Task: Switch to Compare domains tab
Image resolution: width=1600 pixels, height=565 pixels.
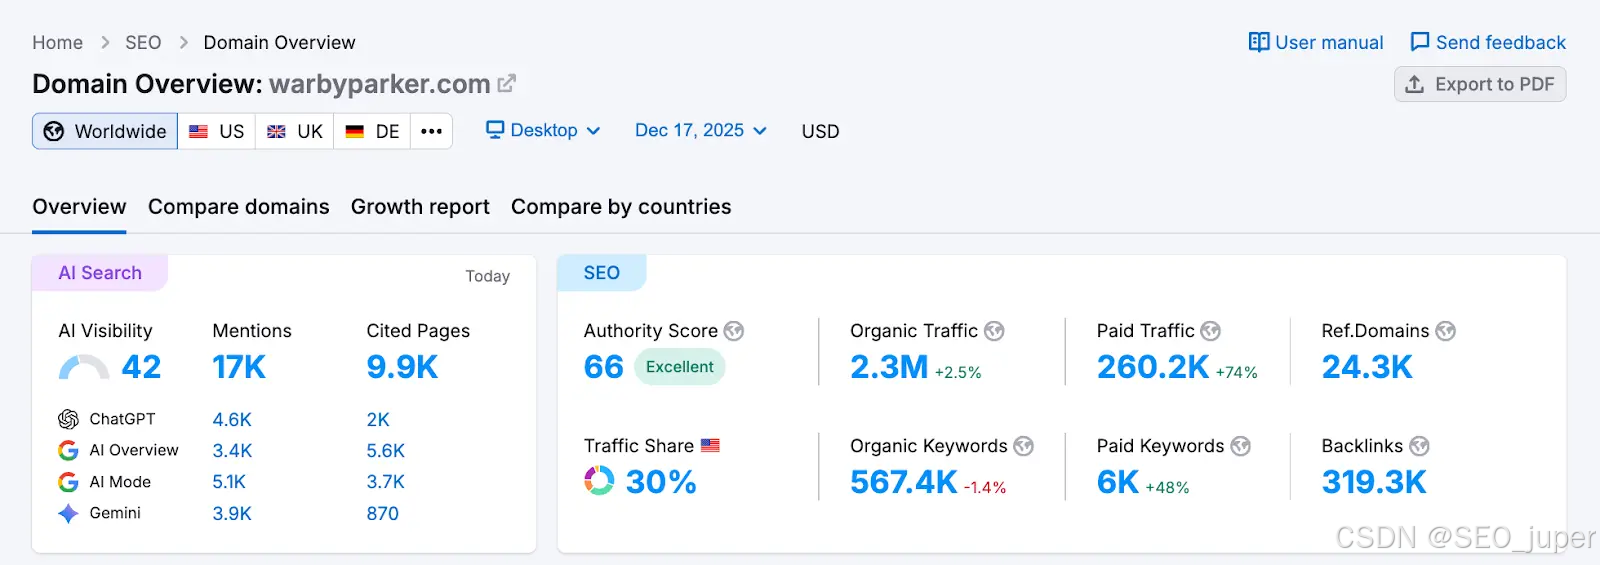Action: [239, 207]
